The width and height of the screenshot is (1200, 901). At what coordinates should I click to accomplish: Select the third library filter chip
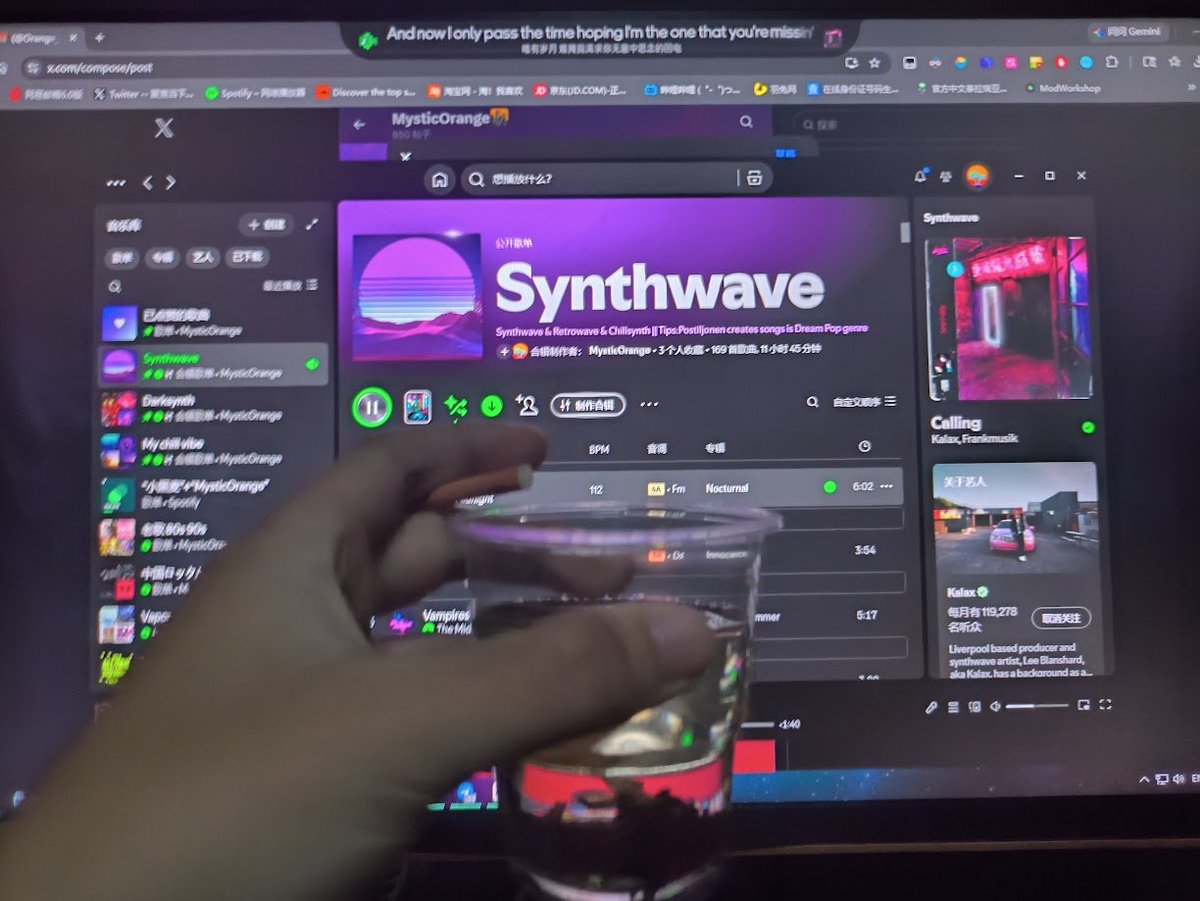pos(203,257)
